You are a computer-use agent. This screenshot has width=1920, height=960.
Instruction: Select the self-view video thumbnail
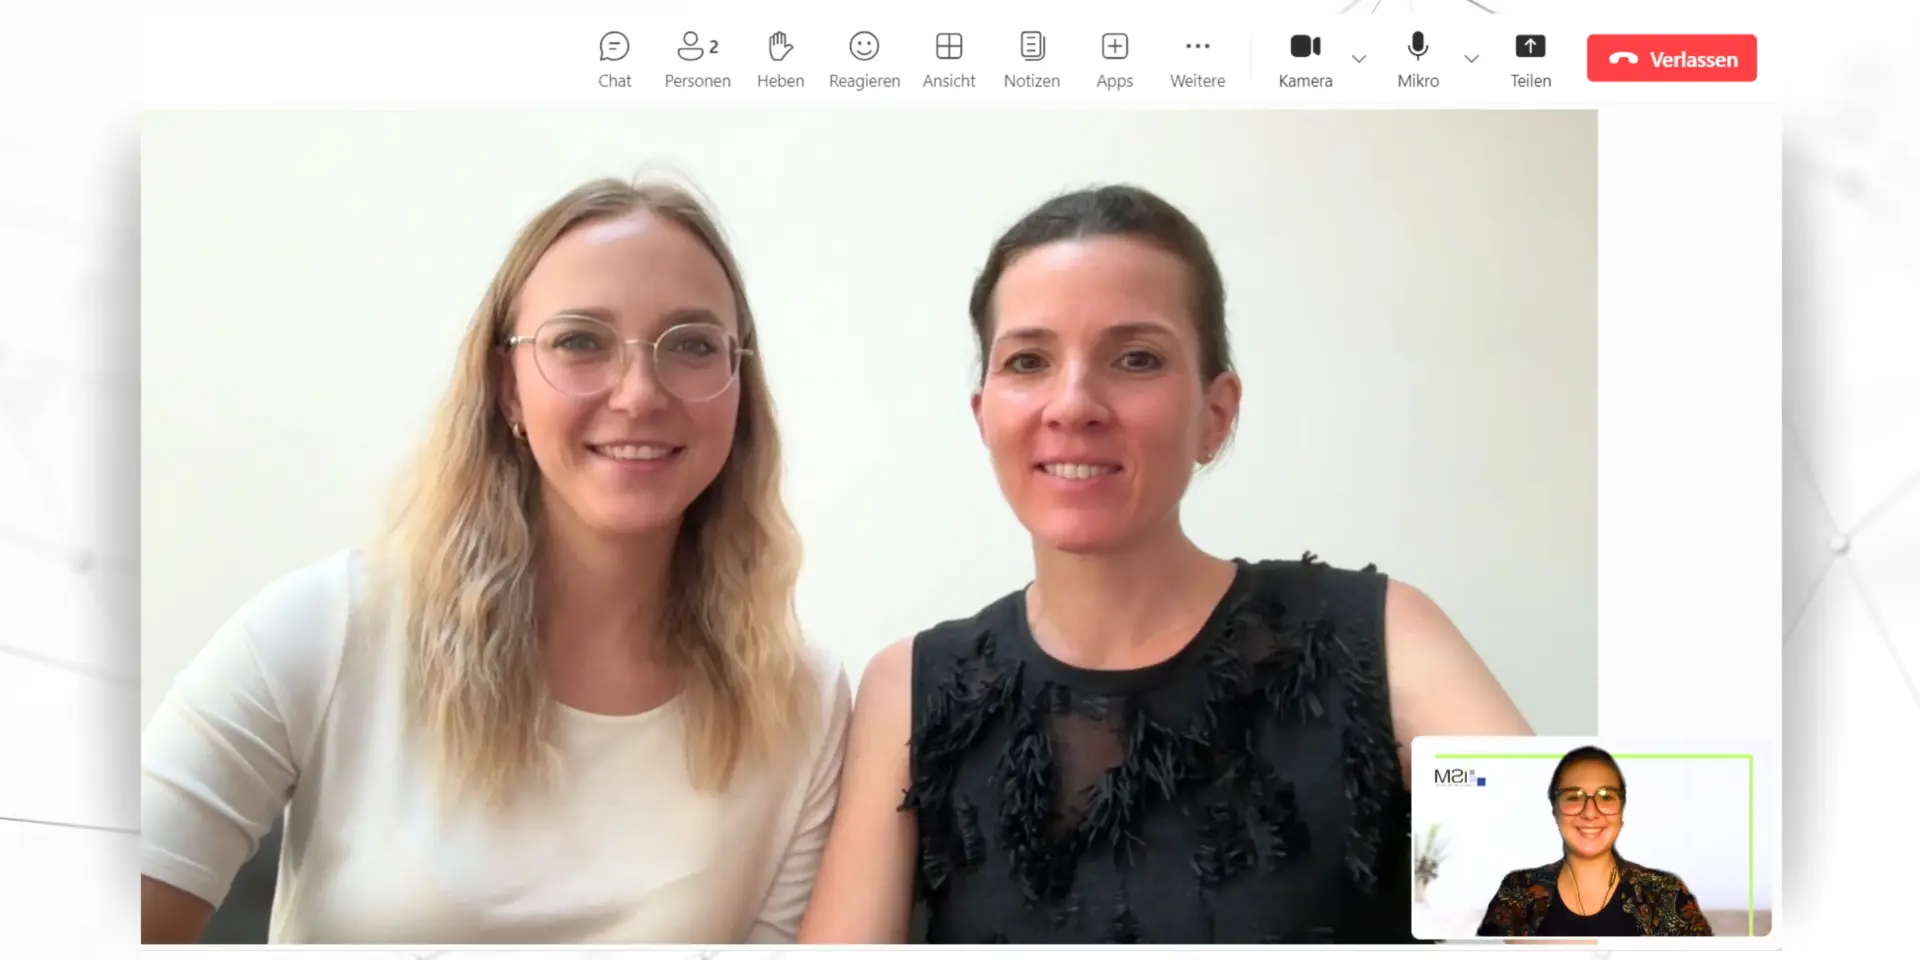[x=1591, y=838]
